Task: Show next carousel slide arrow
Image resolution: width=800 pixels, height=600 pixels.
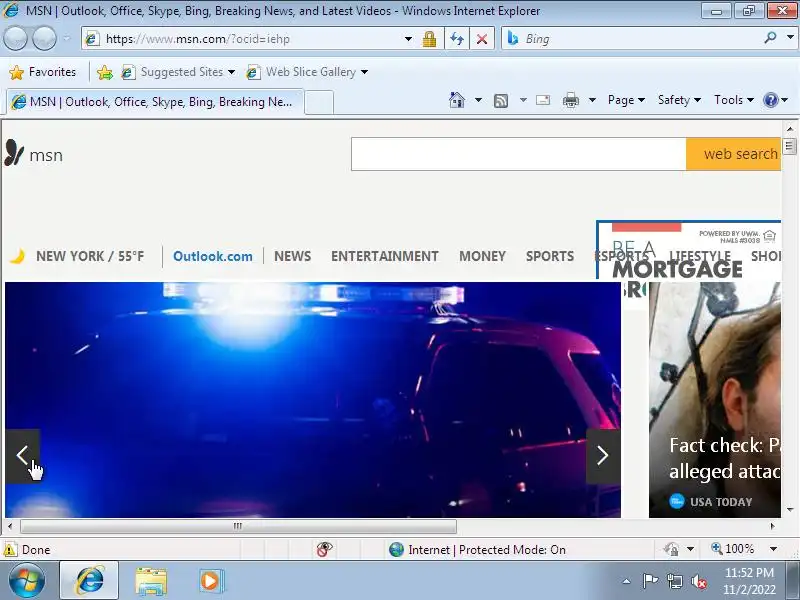Action: 603,456
